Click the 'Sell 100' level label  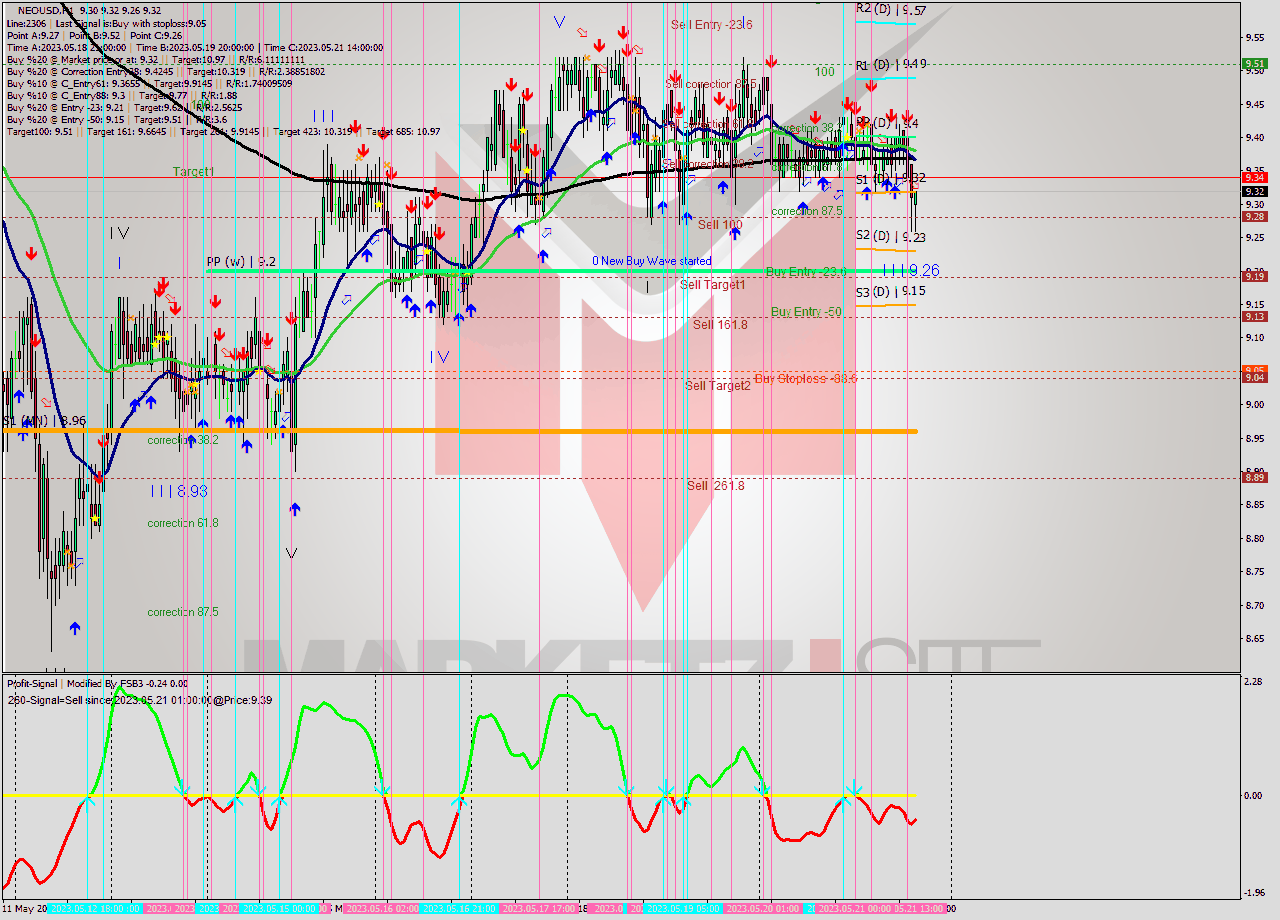720,224
